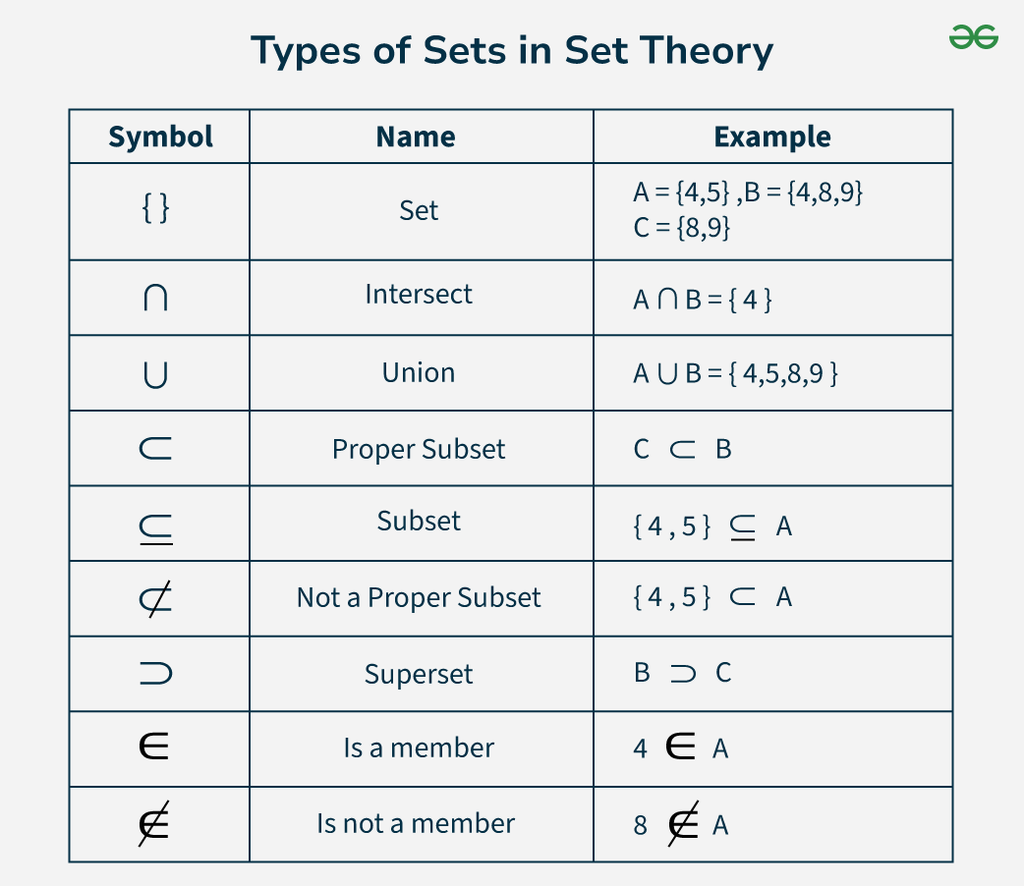The width and height of the screenshot is (1024, 886).
Task: Select the 'is a member' symbol in Symbol column
Action: click(x=155, y=747)
